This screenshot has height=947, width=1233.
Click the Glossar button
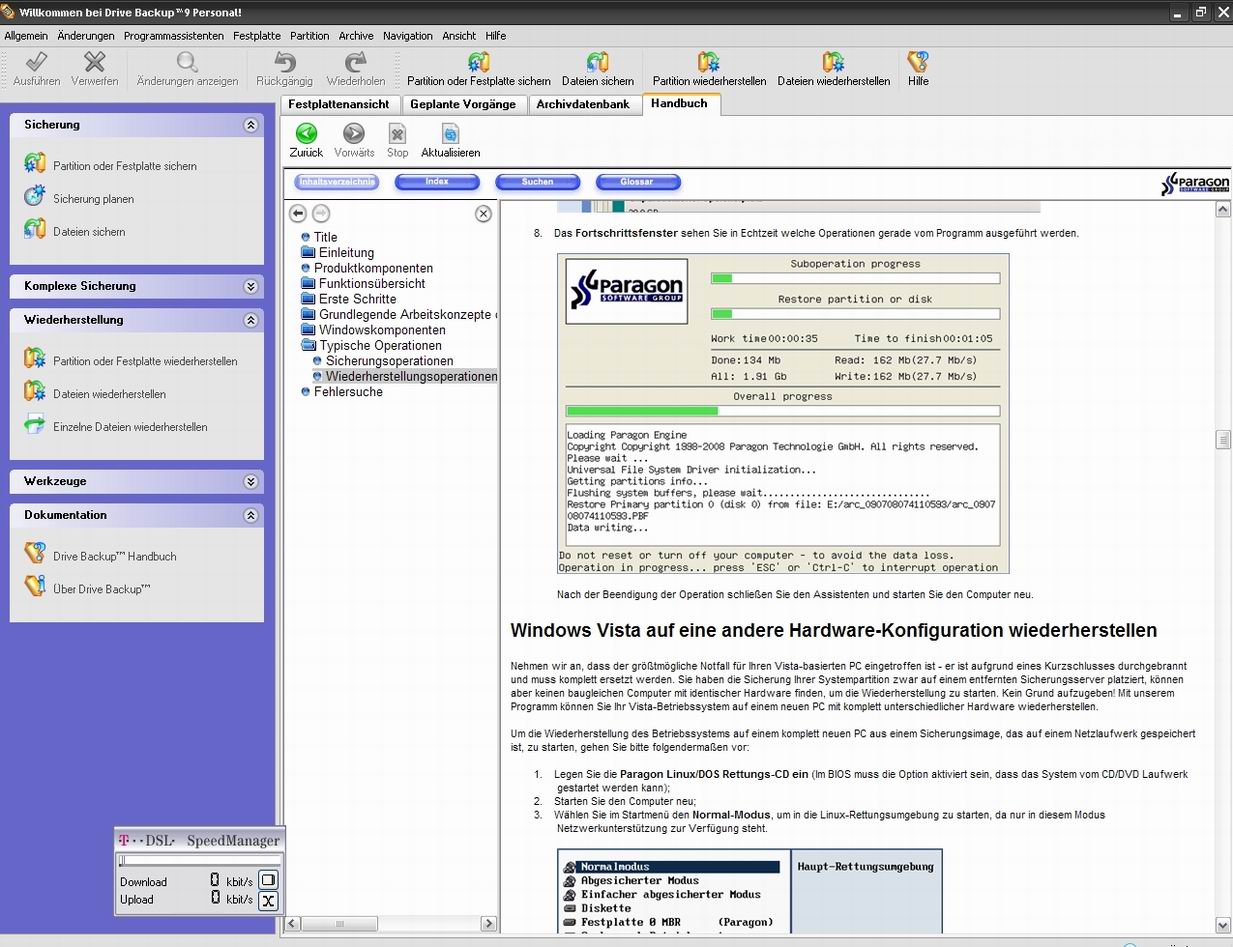[638, 182]
